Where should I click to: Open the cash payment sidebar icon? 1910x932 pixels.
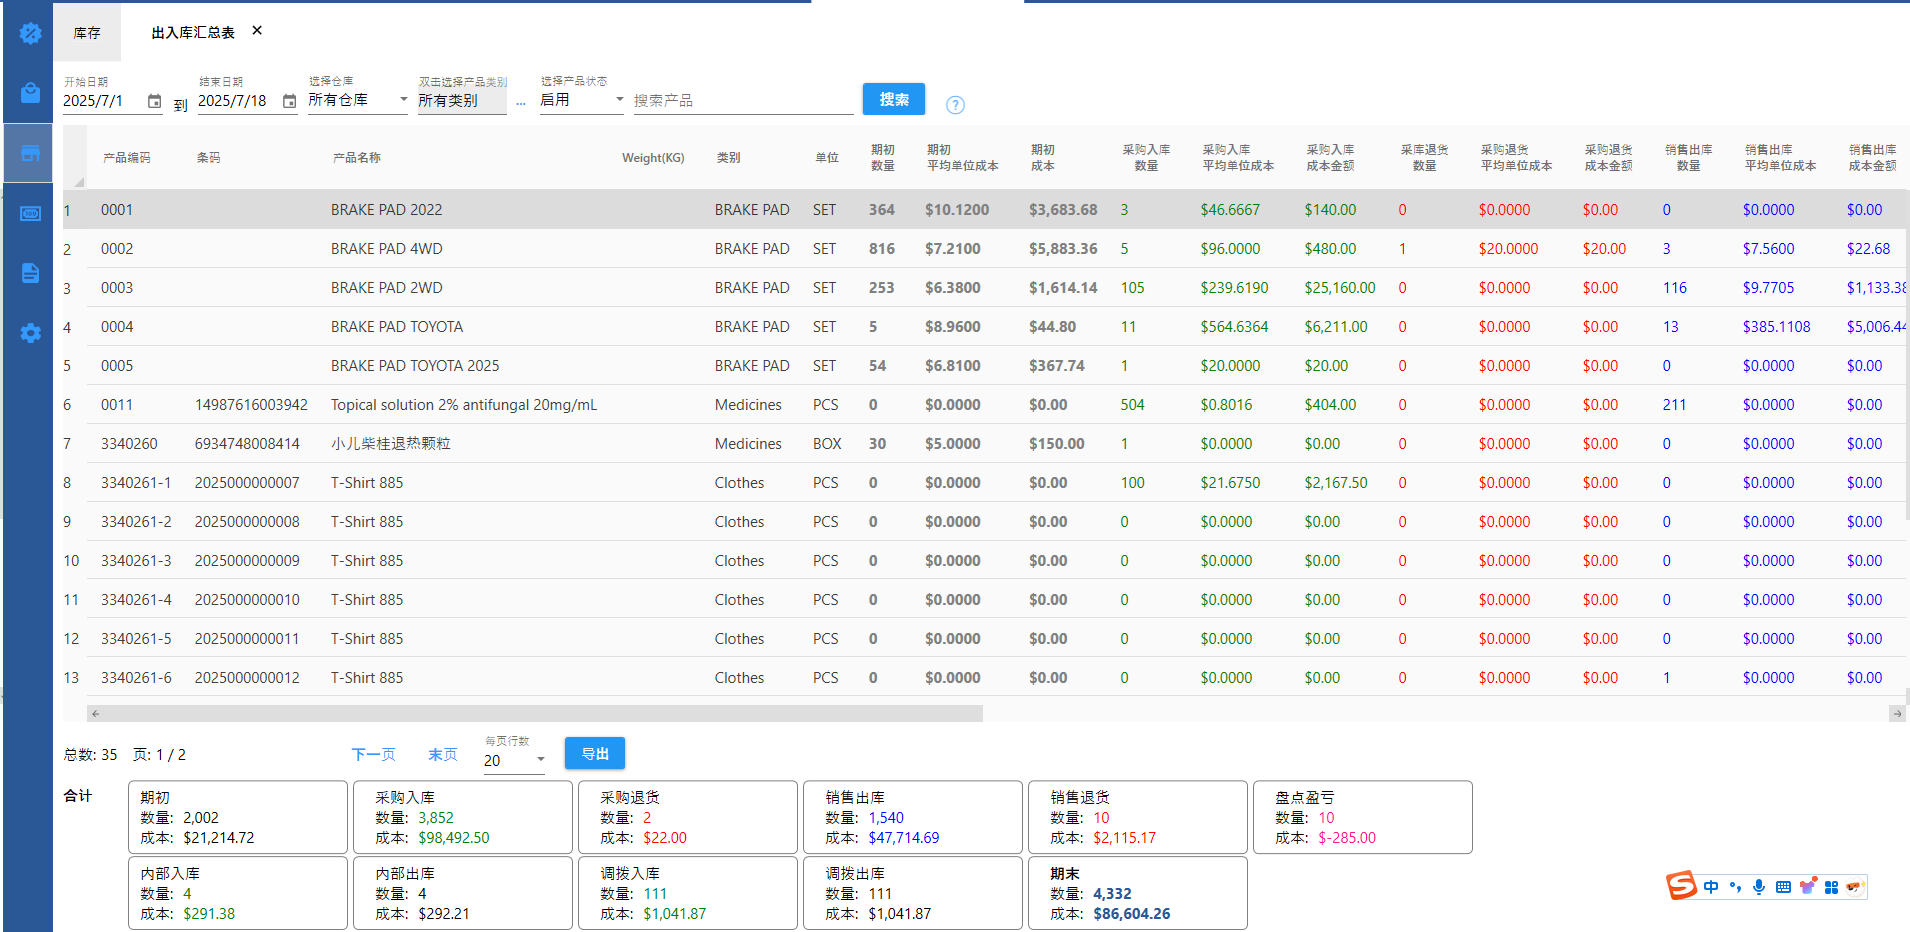(30, 213)
